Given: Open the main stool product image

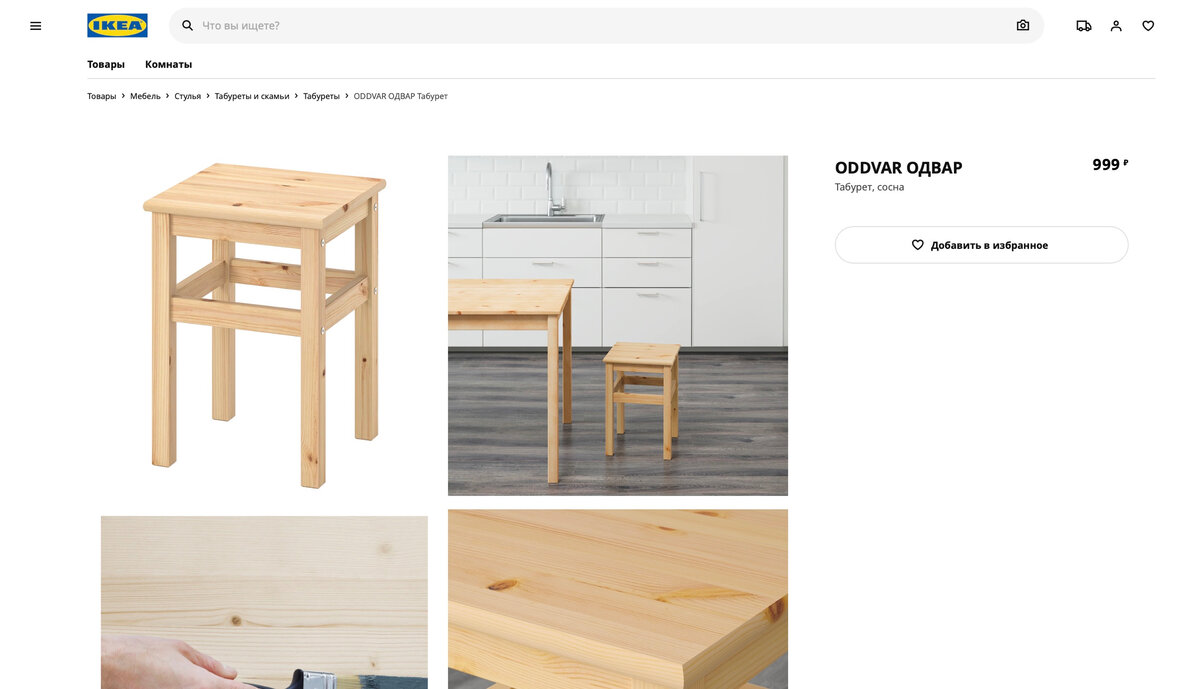Looking at the screenshot, I should pyautogui.click(x=264, y=325).
